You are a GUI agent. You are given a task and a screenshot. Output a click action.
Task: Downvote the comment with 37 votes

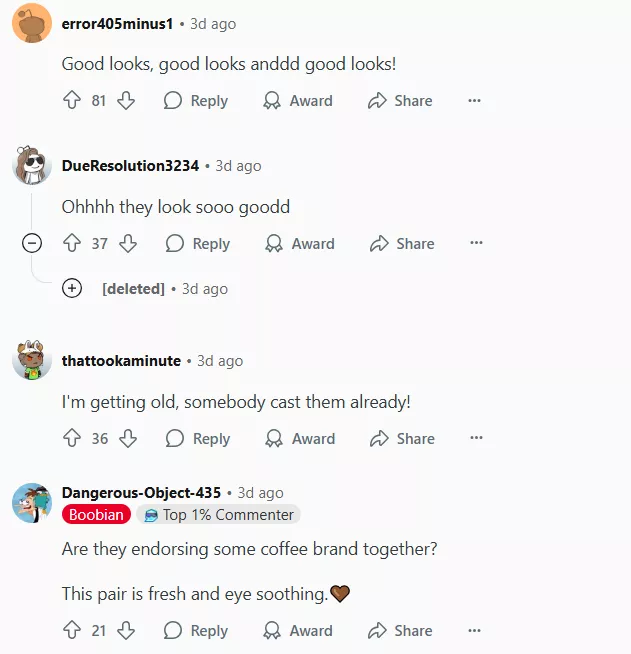pyautogui.click(x=128, y=243)
